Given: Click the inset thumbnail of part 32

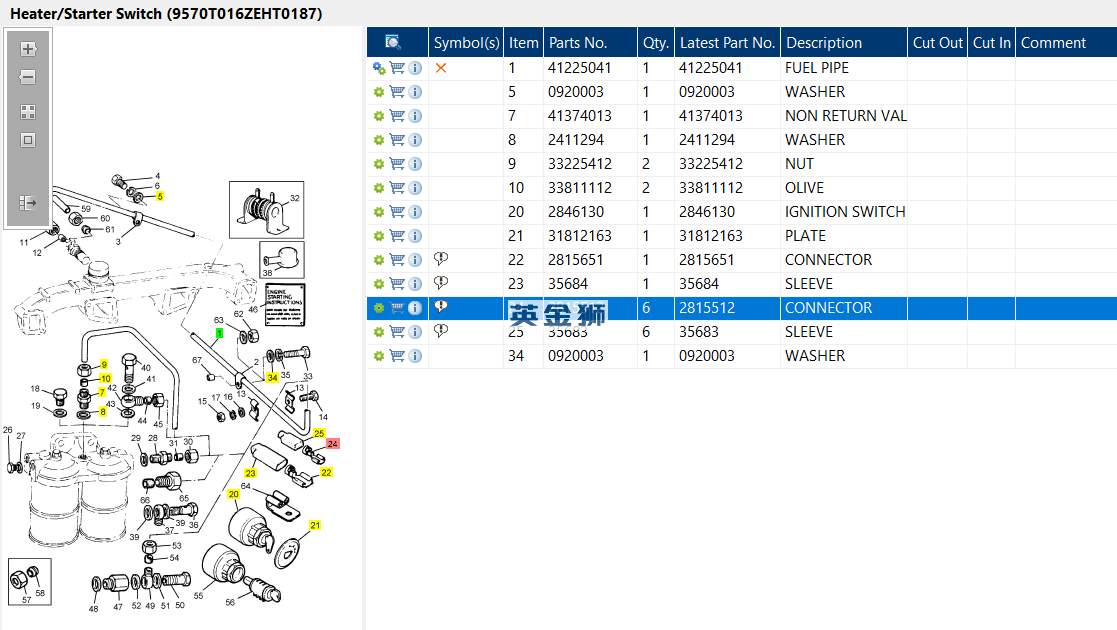Looking at the screenshot, I should tap(266, 210).
